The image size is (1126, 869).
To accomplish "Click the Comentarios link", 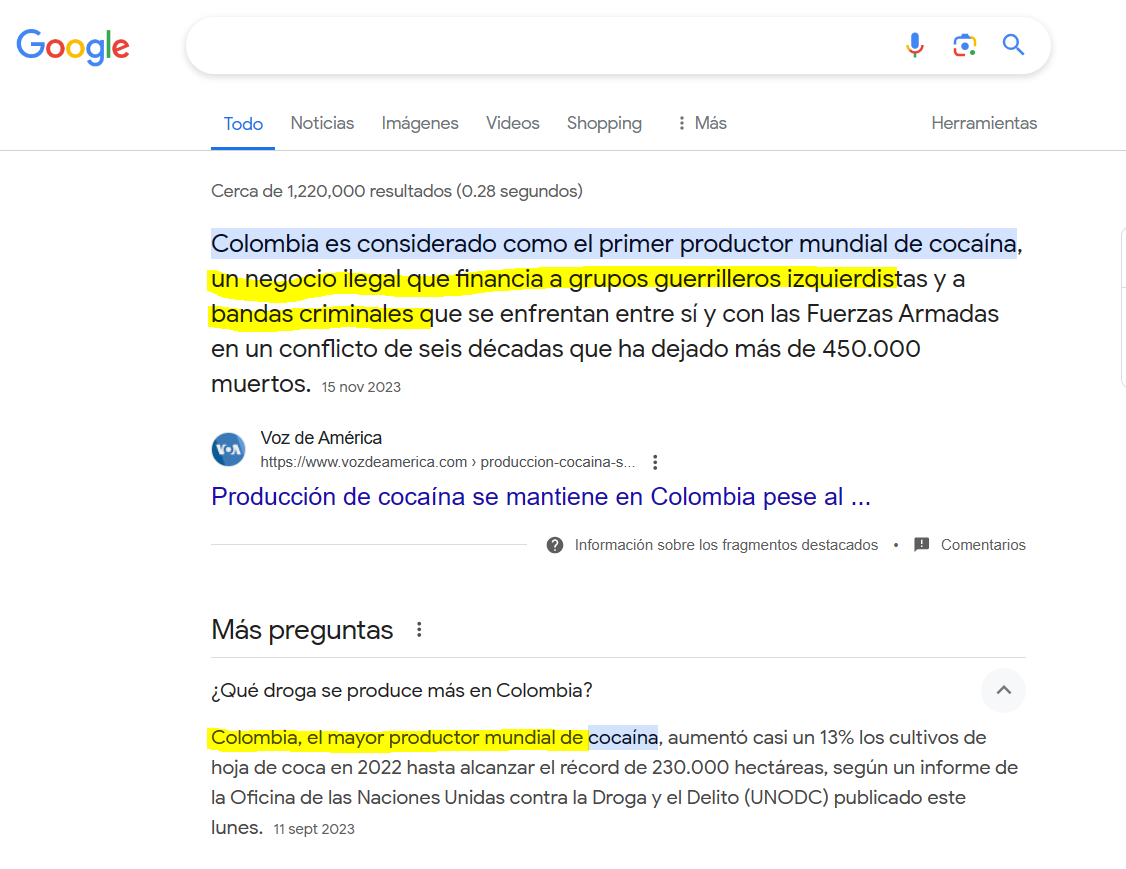I will tap(982, 545).
